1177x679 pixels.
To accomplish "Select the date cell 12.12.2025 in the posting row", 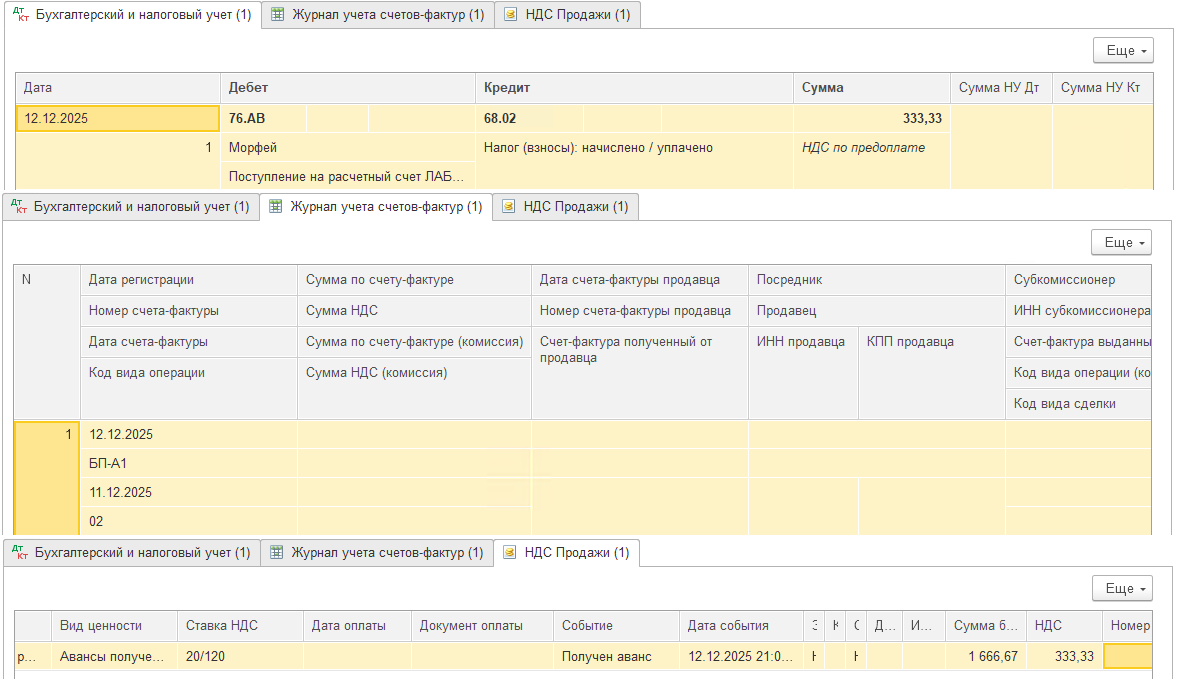I will tap(117, 119).
